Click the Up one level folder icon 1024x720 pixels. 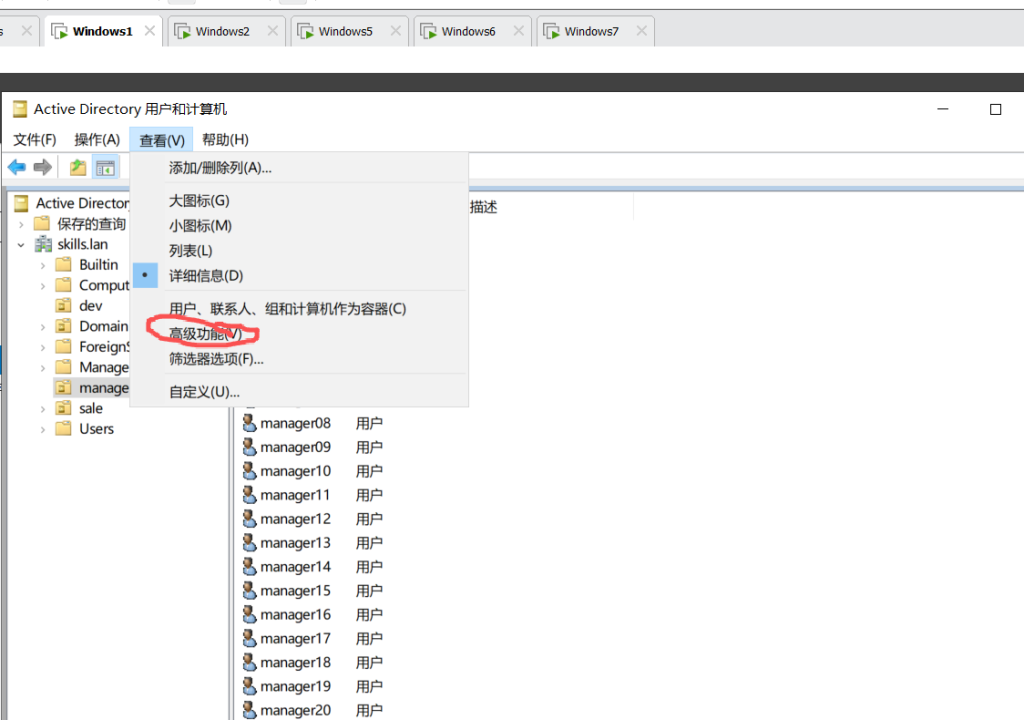click(78, 167)
